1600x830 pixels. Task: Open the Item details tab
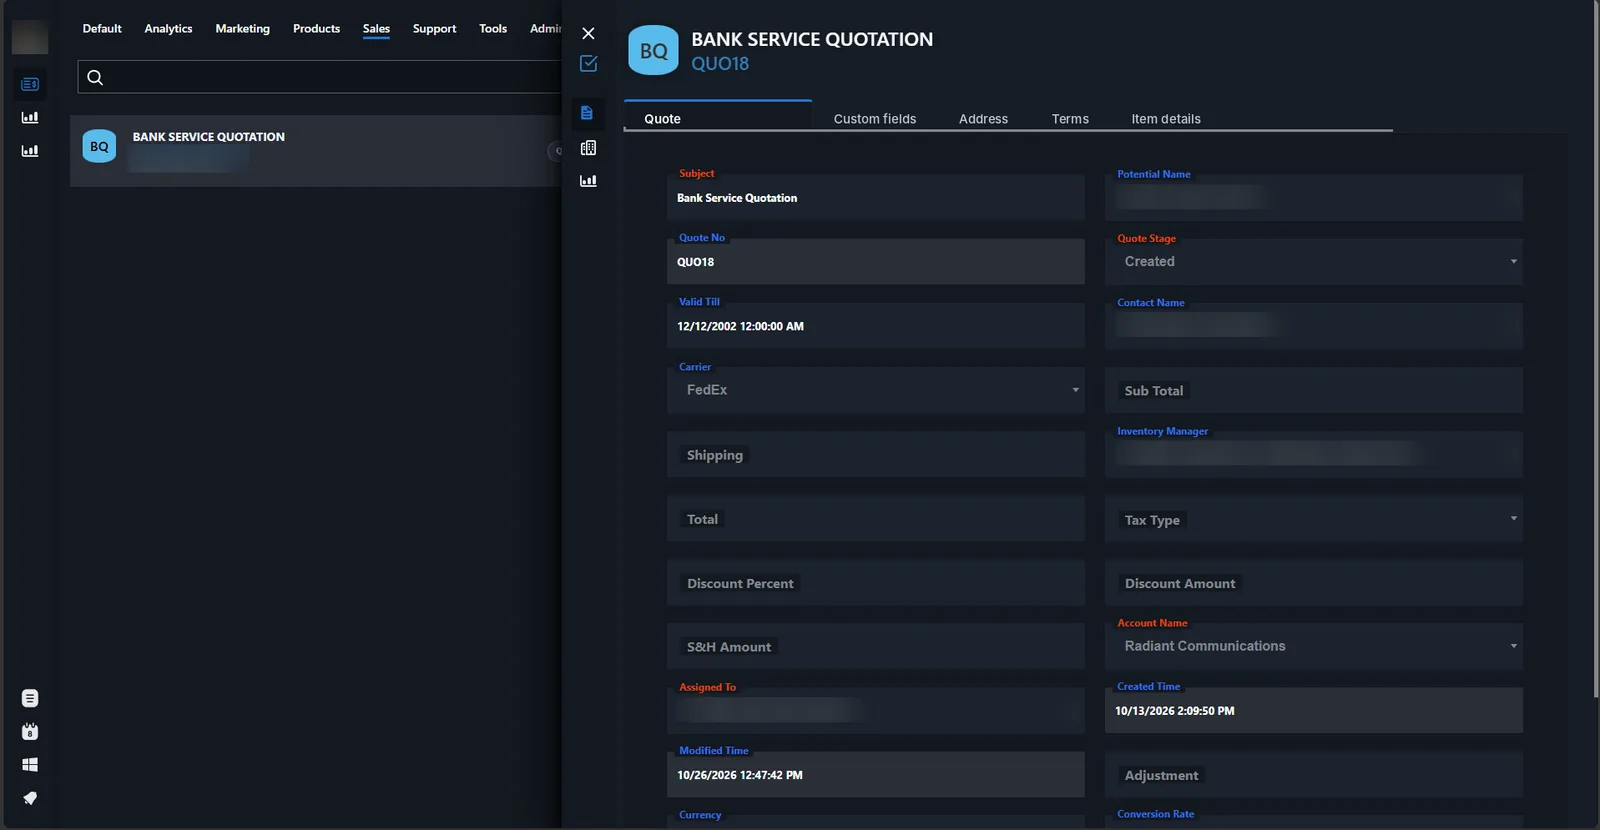tap(1166, 119)
